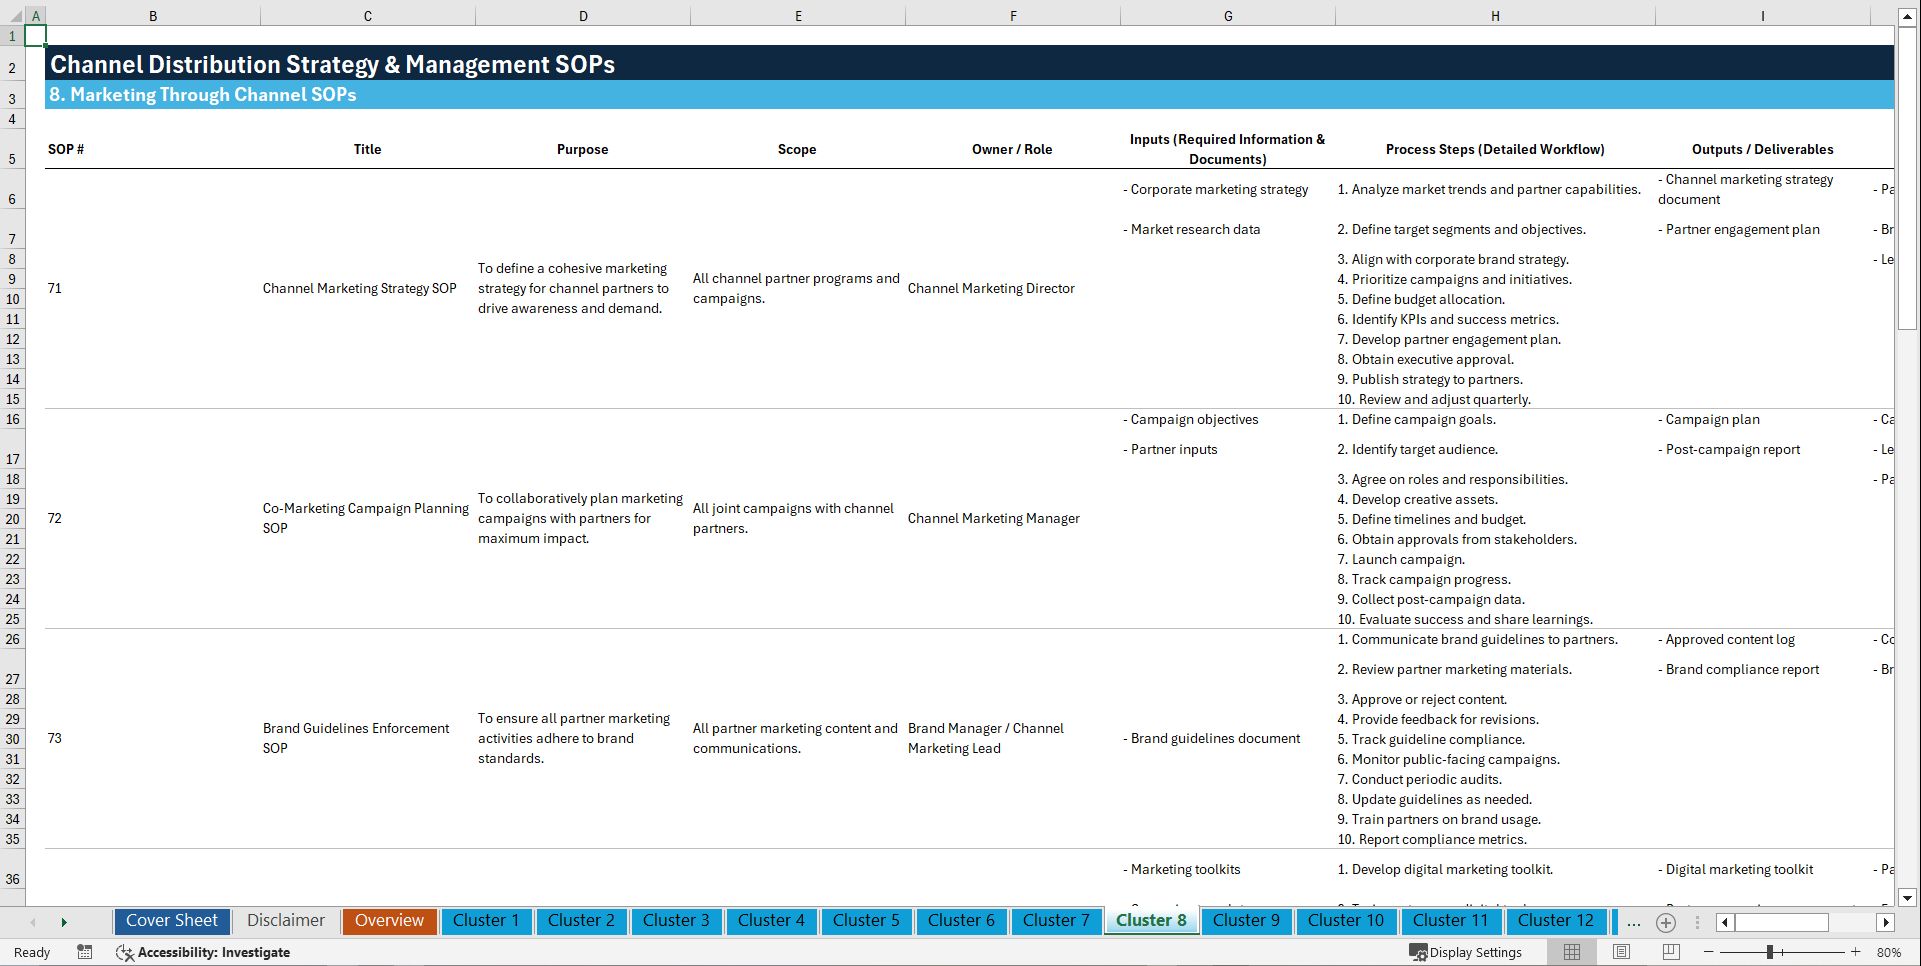This screenshot has width=1921, height=966.
Task: Click the 80% zoom level indicator
Action: coord(1889,952)
